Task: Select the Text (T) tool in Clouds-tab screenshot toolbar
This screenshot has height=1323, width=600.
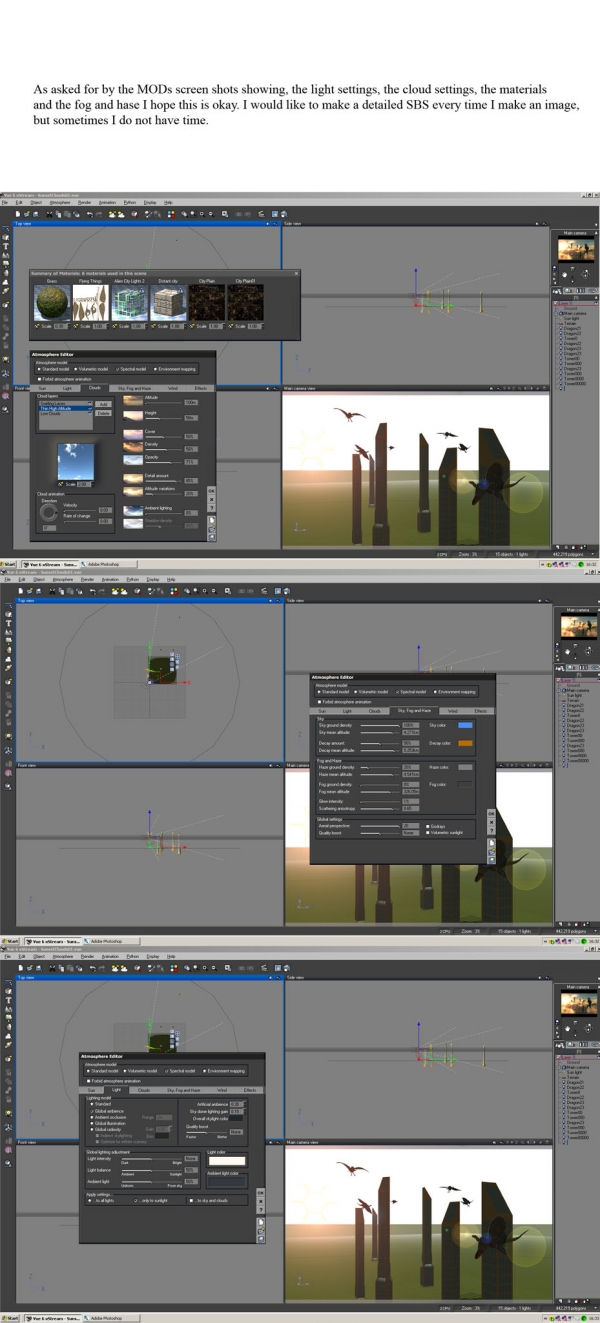Action: tap(6, 246)
